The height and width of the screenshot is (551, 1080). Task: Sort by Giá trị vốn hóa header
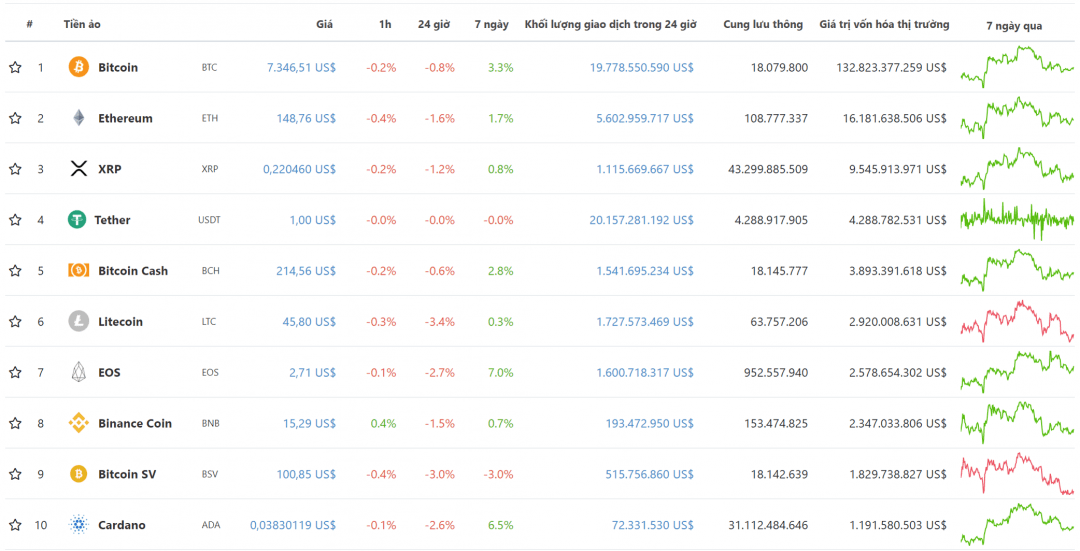pos(884,24)
